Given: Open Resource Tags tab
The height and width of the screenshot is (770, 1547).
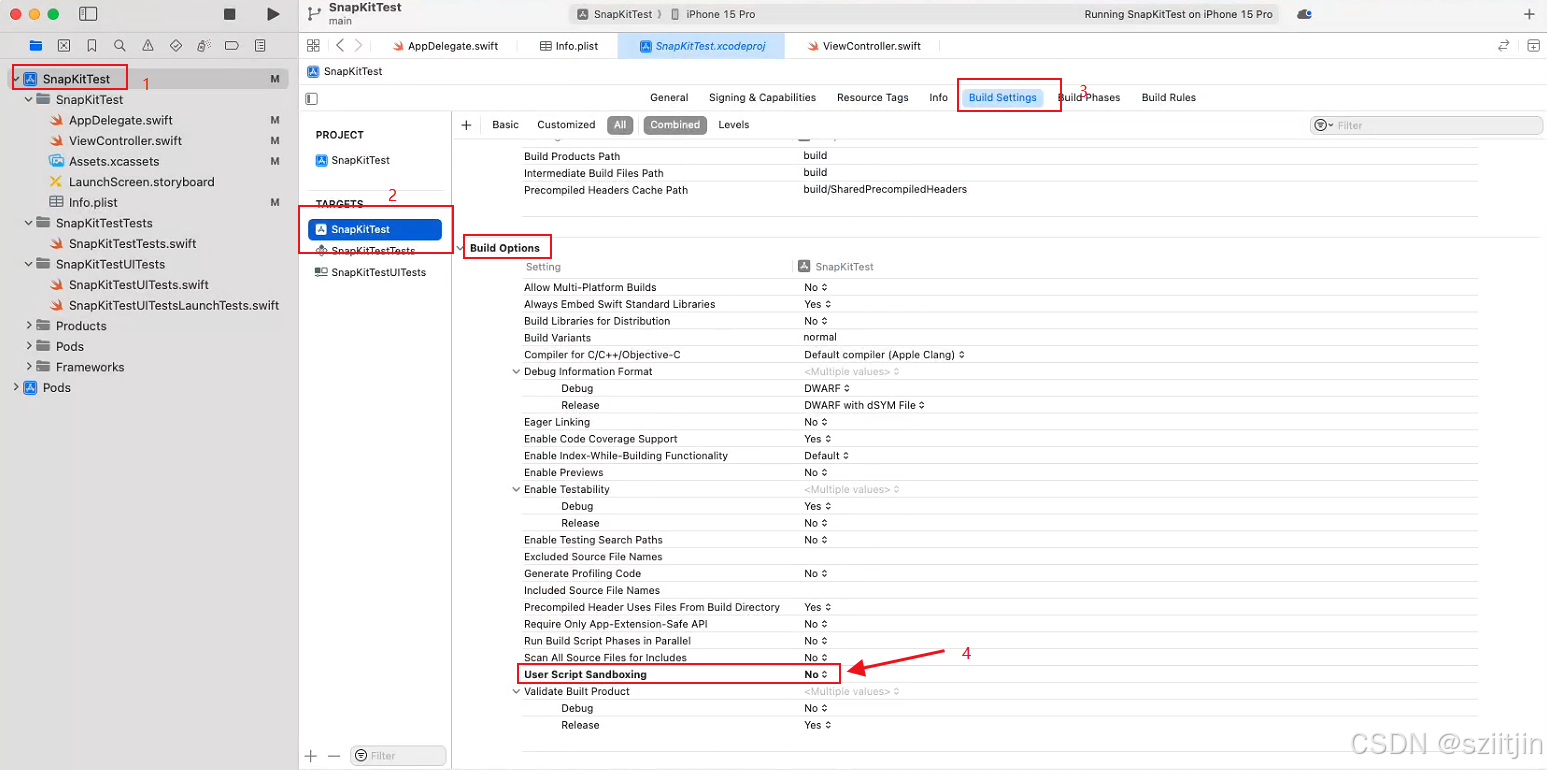Looking at the screenshot, I should (x=873, y=98).
